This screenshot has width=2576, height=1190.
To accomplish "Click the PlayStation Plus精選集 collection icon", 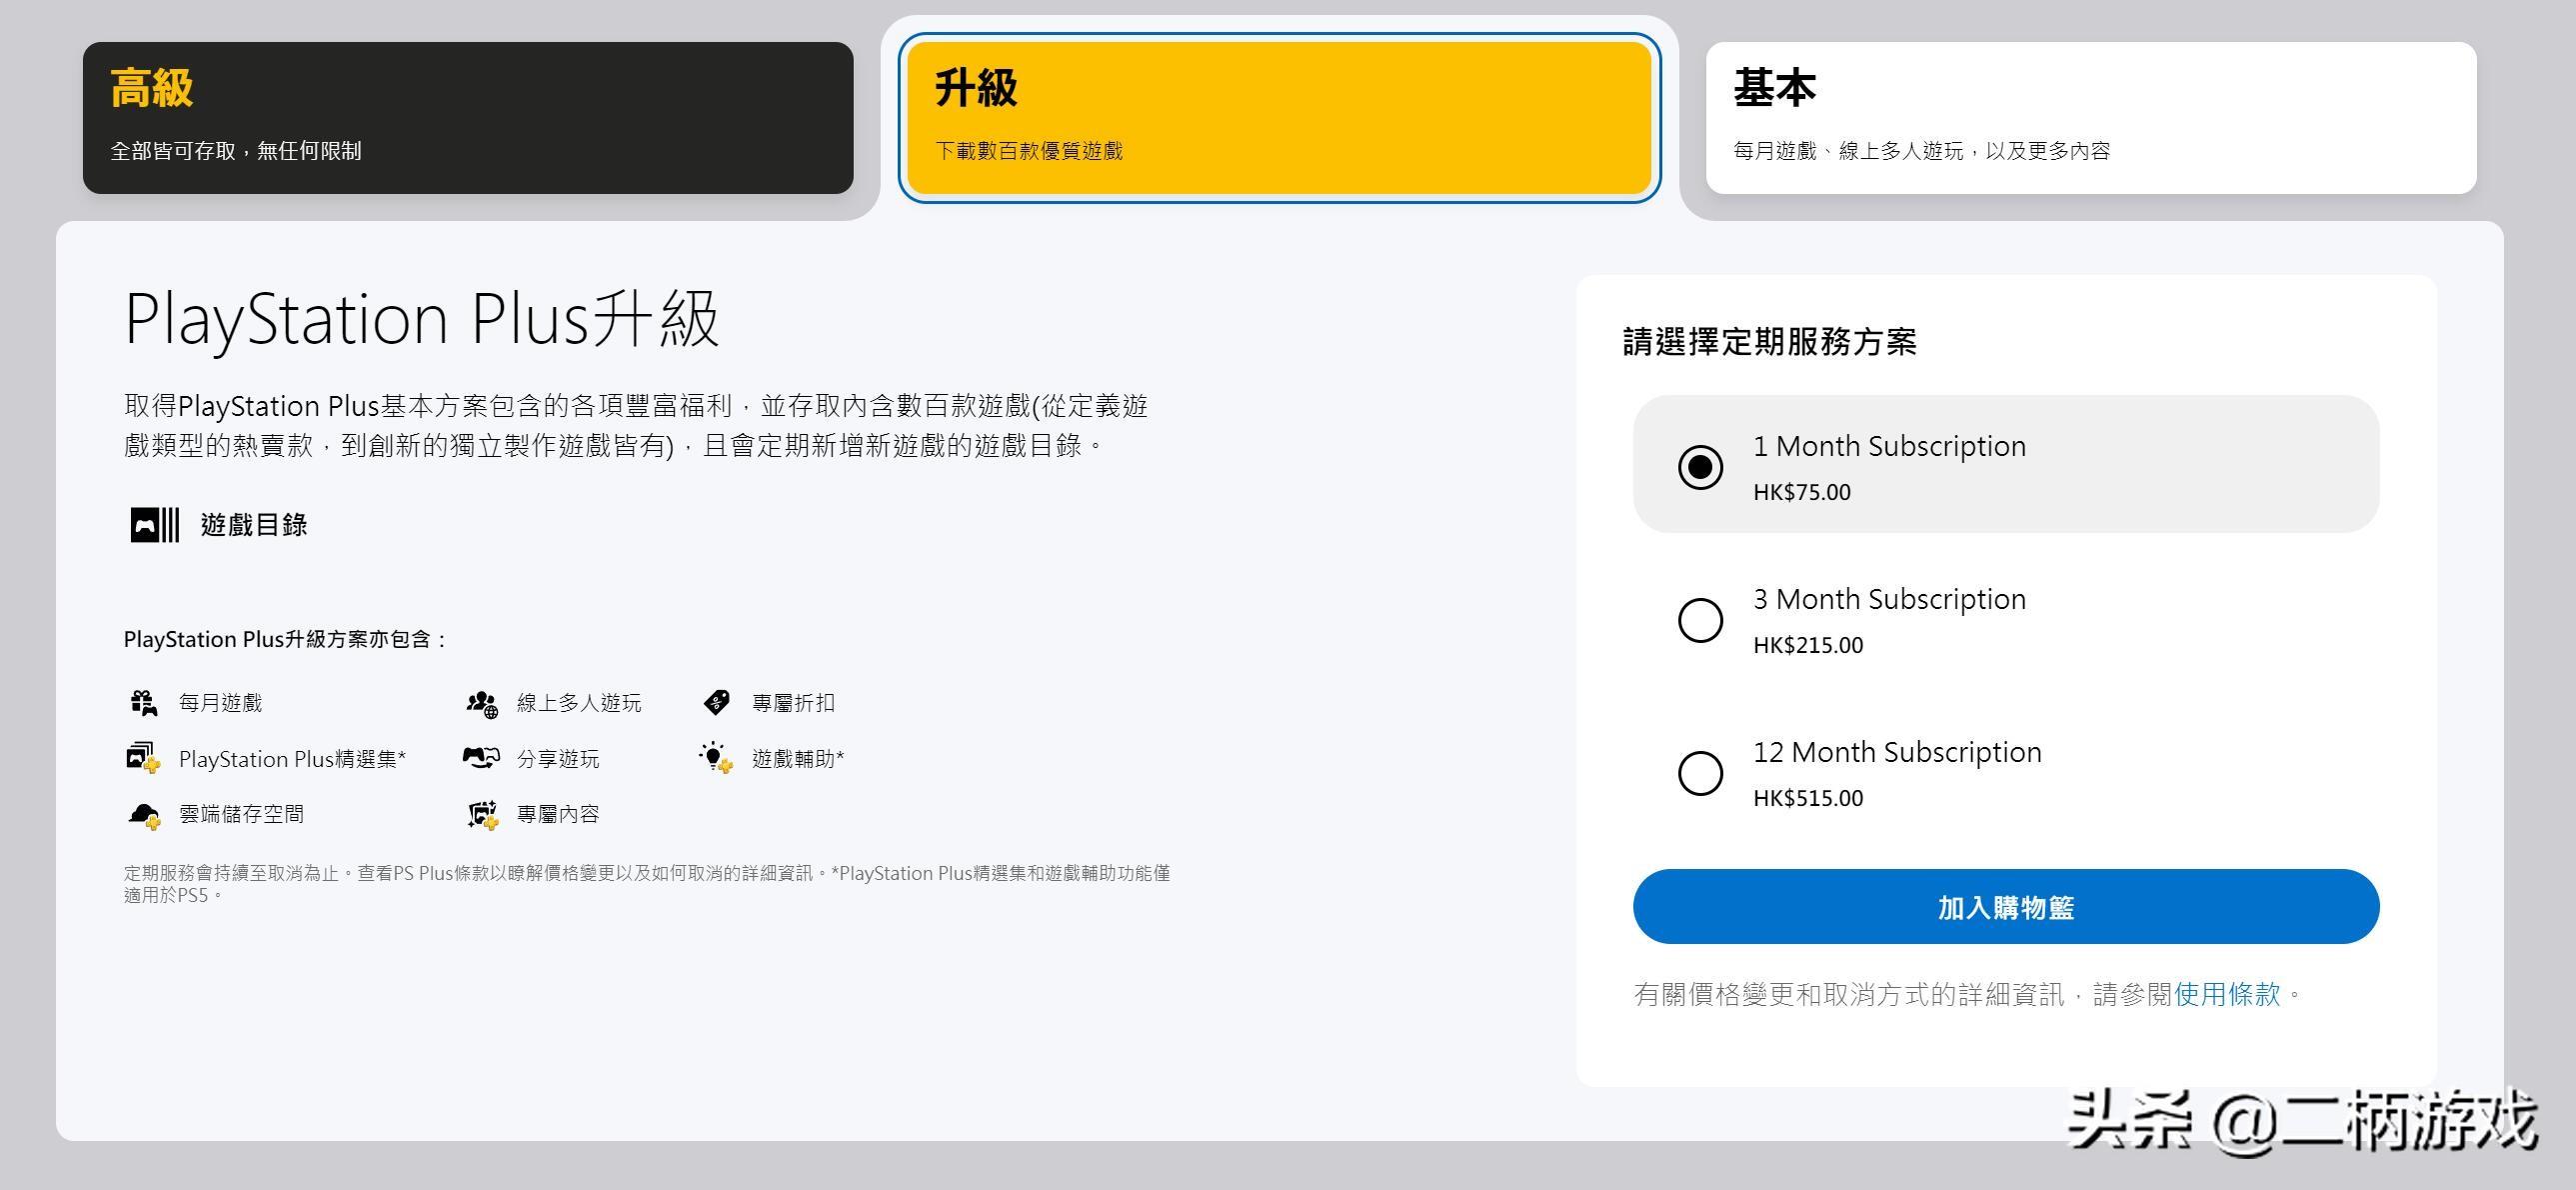I will pos(144,758).
